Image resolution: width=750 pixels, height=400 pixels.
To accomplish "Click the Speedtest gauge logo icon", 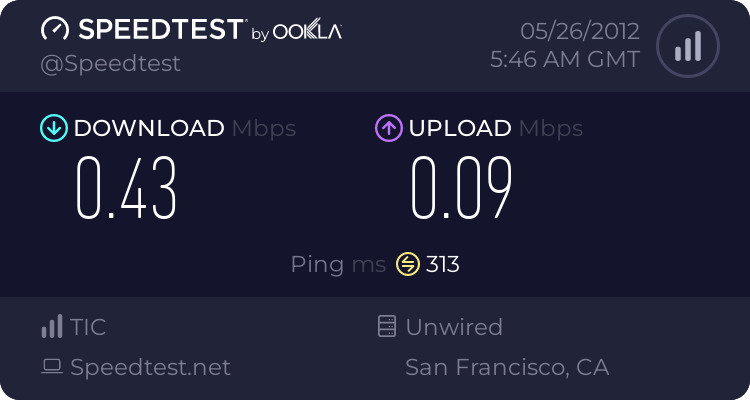I will pos(54,30).
